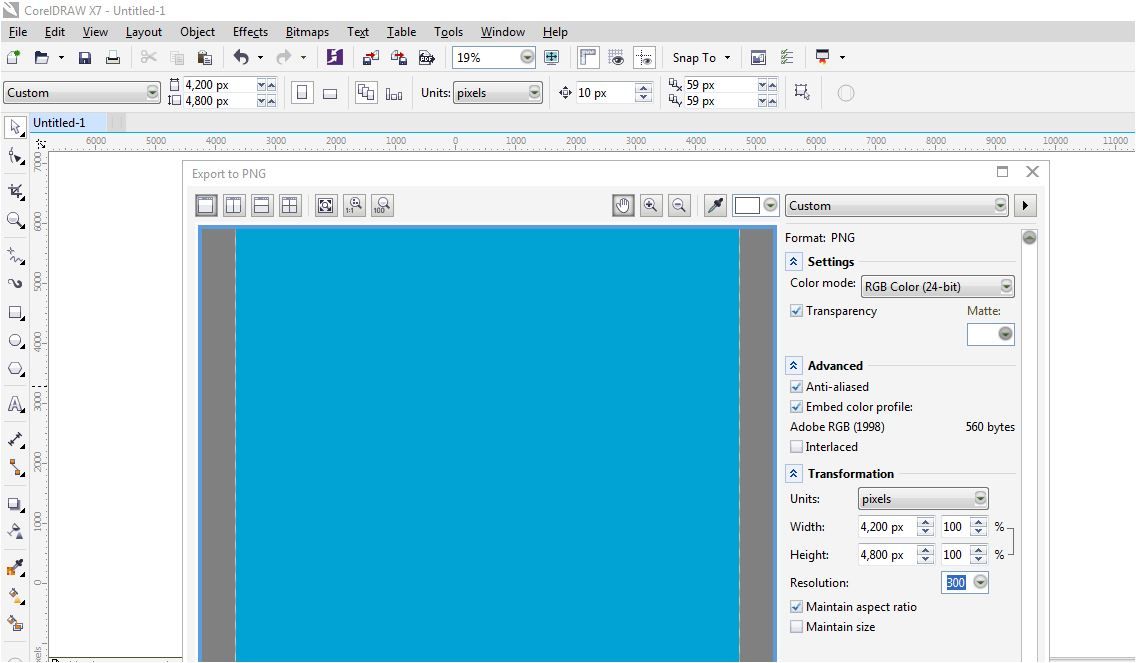Open the Matte color picker
Screen dimensions: 1136x663
point(990,334)
